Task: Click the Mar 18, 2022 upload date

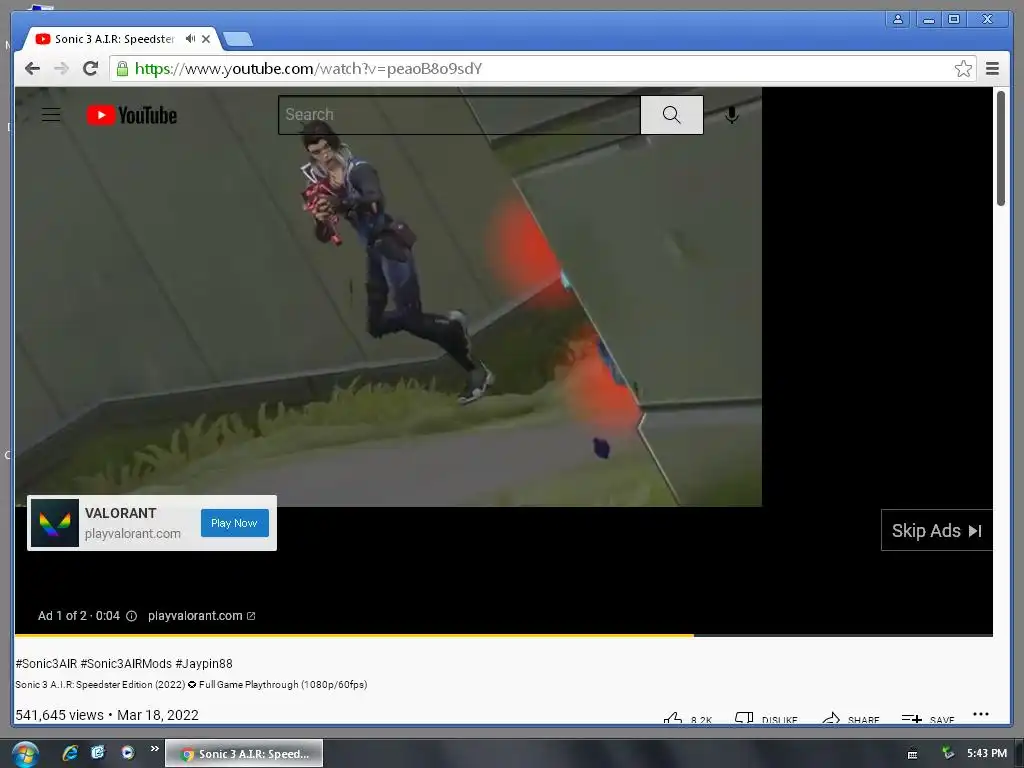Action: click(157, 715)
